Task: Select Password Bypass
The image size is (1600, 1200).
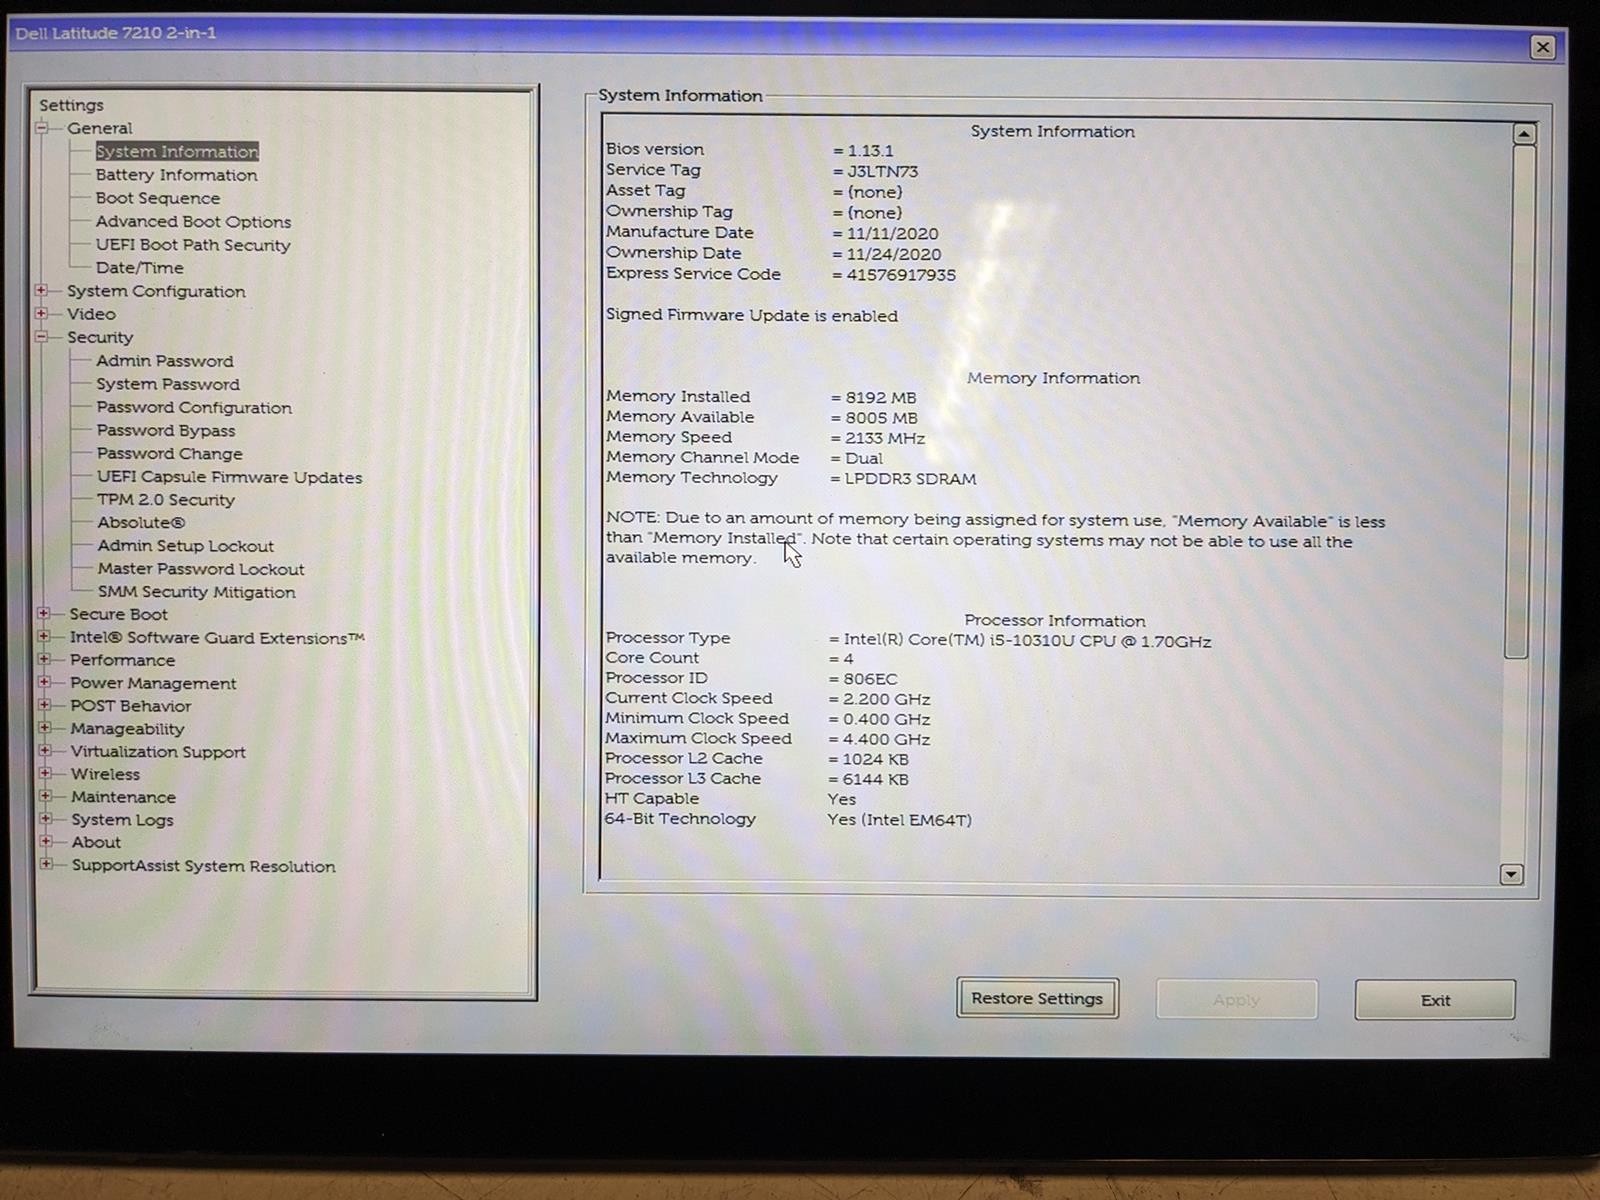Action: (166, 431)
